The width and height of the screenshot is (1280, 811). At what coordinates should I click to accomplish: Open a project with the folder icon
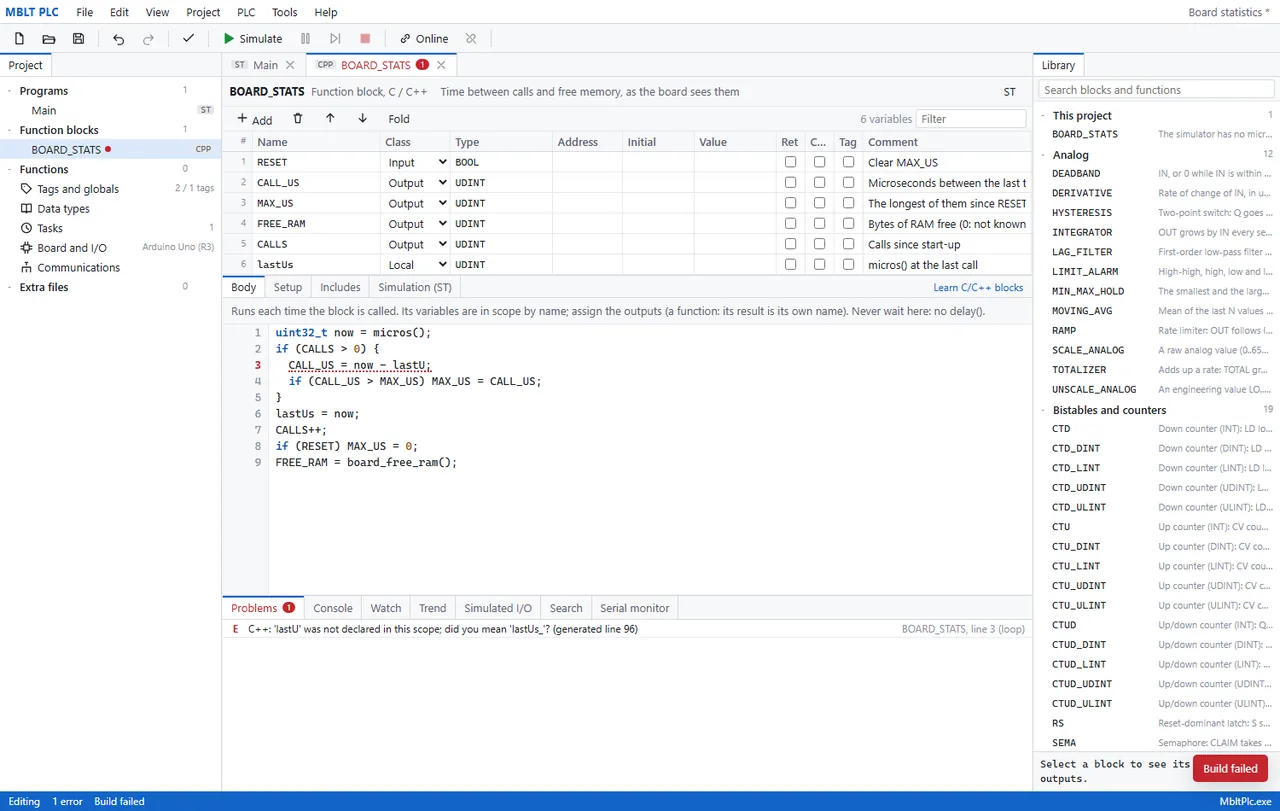click(x=48, y=39)
